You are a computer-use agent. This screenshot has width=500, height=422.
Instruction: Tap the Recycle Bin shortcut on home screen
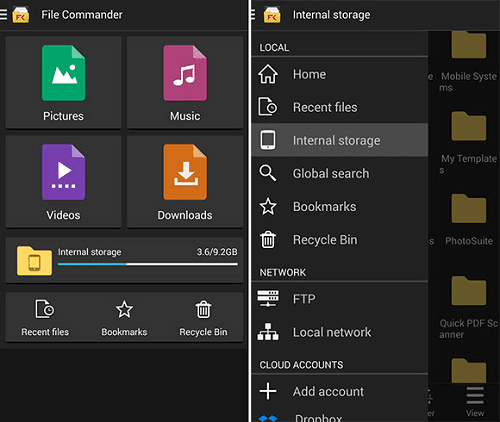pyautogui.click(x=203, y=318)
